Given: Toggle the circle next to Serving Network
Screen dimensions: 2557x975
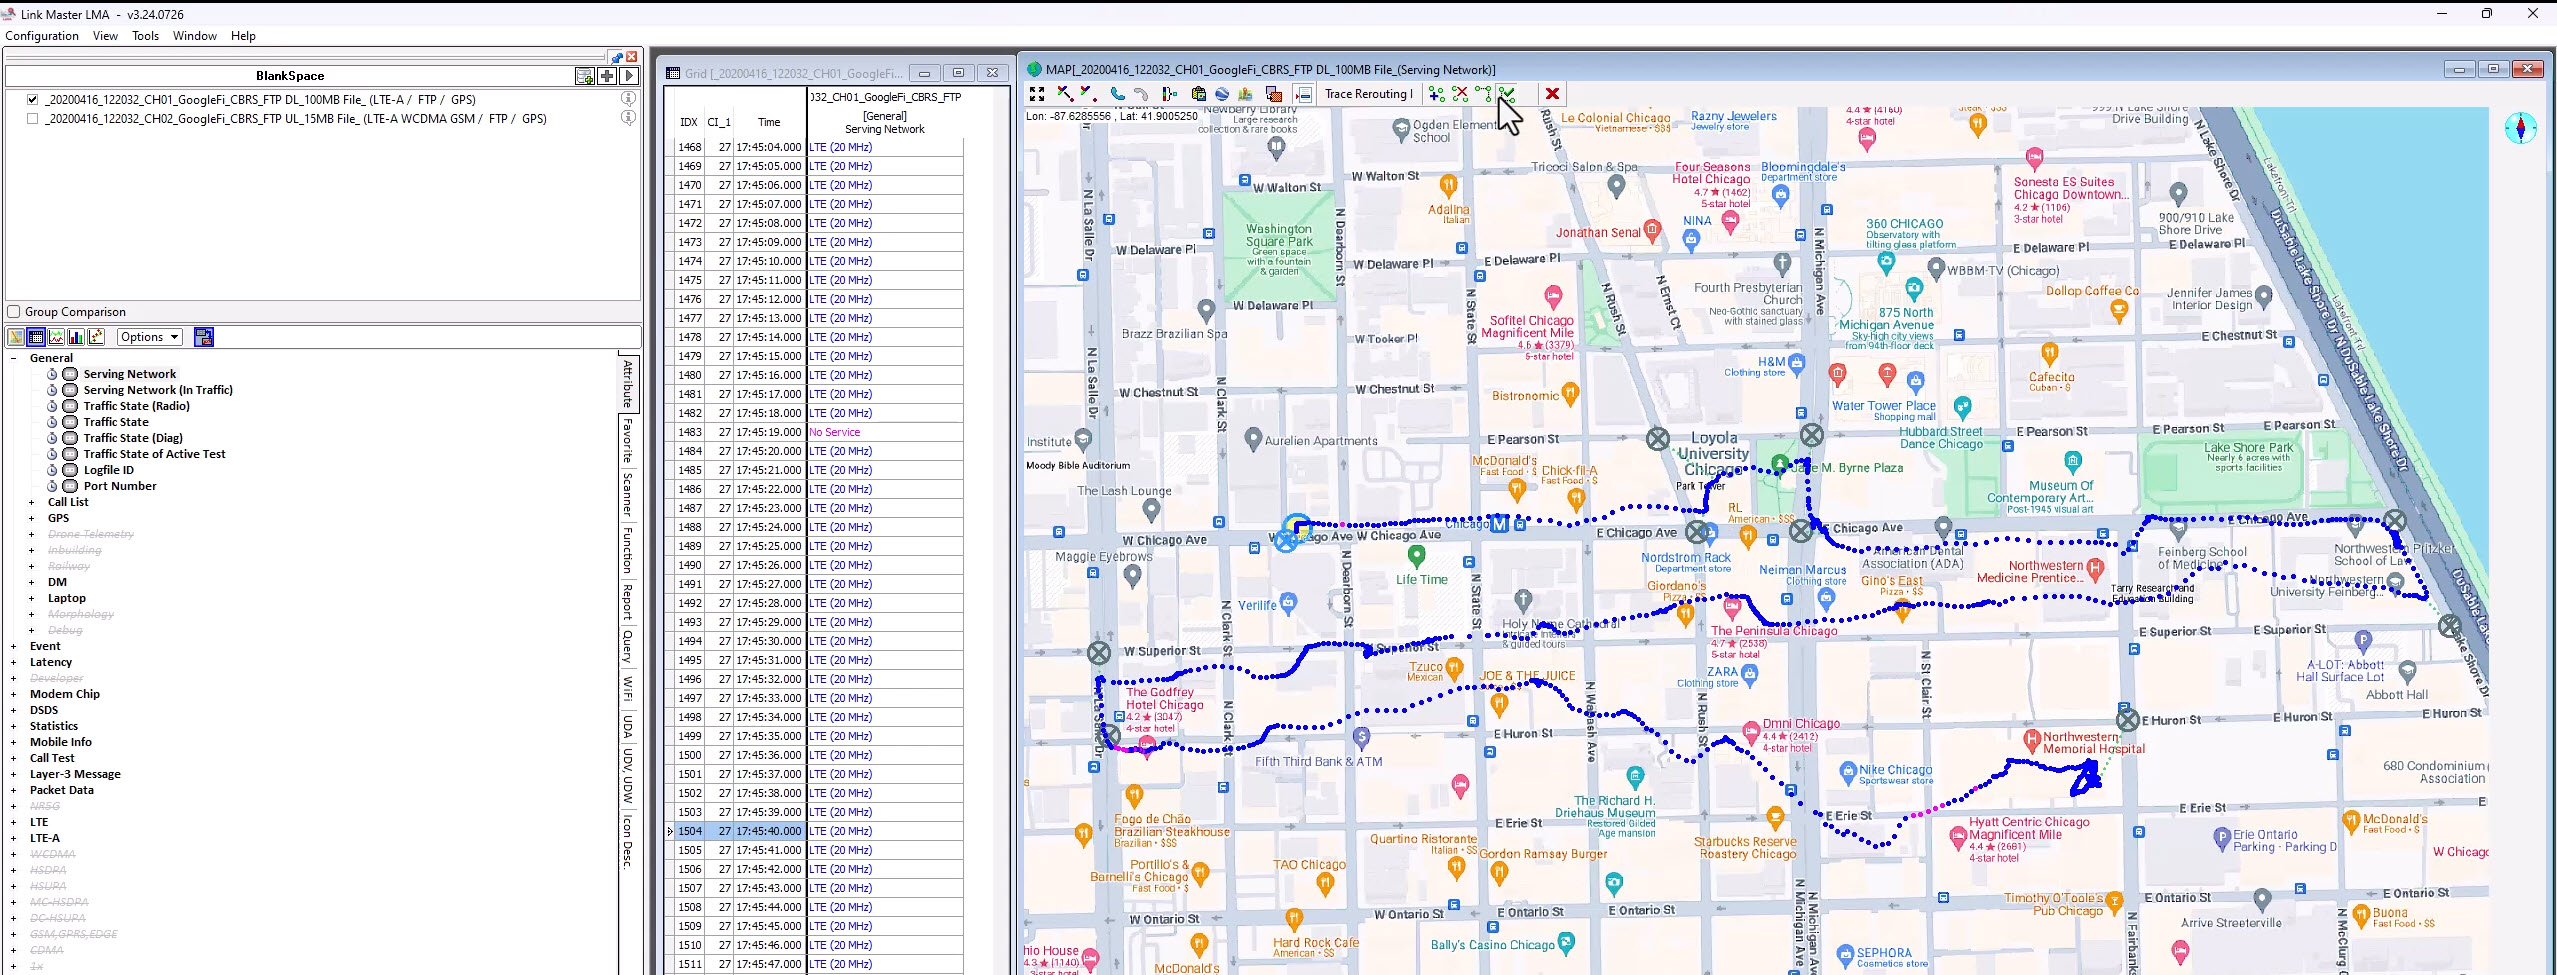Looking at the screenshot, I should [x=70, y=374].
